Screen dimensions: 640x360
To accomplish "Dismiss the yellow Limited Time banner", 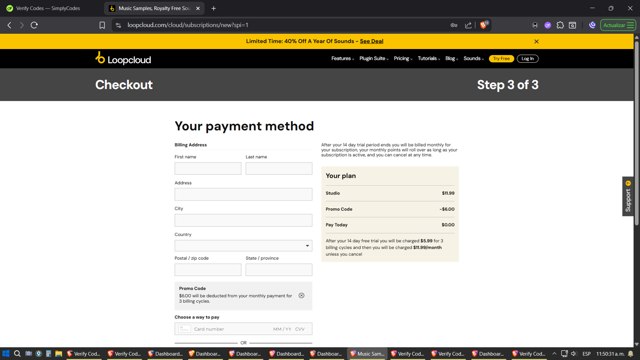I will click(536, 42).
